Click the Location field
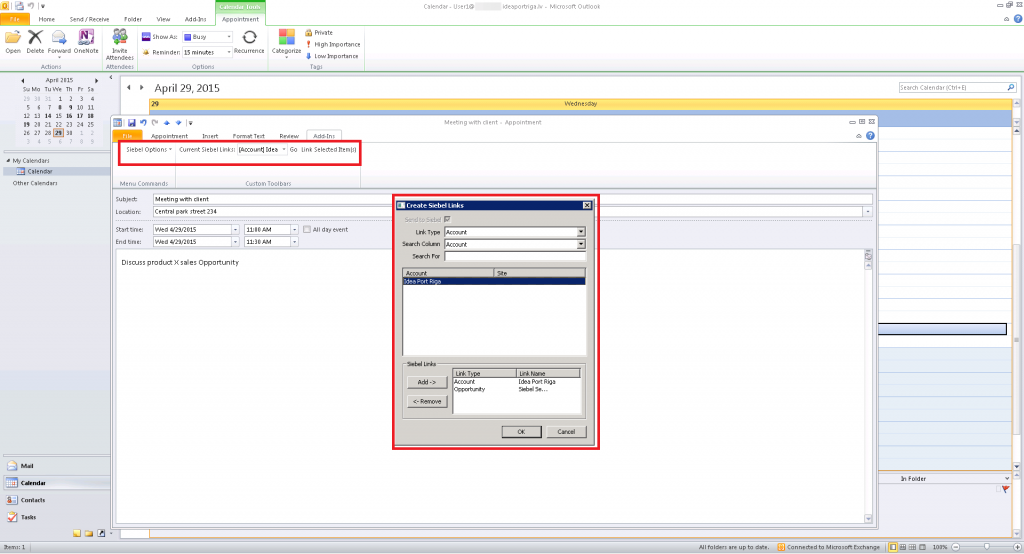Viewport: 1024px width, 554px height. tap(508, 212)
